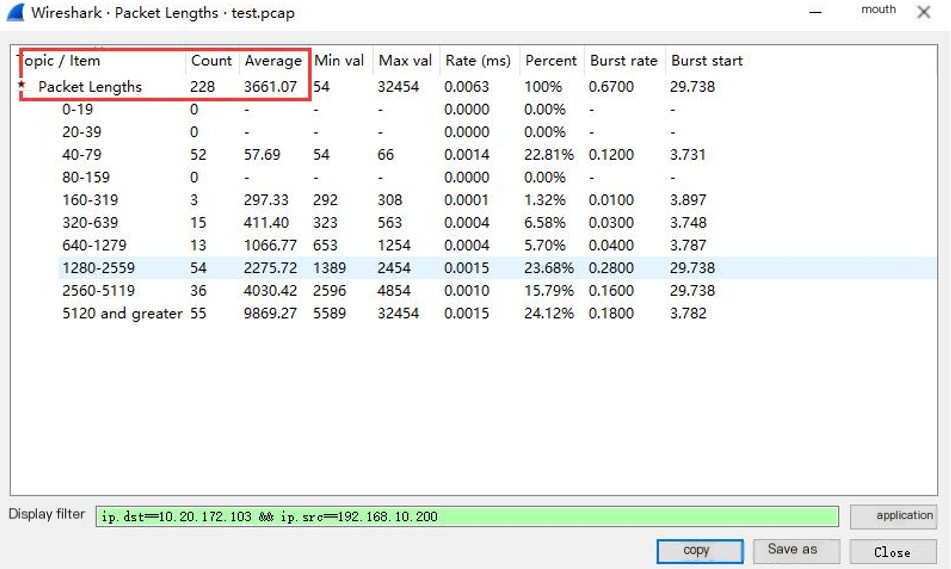The height and width of the screenshot is (569, 951).
Task: Sort by Burst rate column header
Action: [x=623, y=61]
